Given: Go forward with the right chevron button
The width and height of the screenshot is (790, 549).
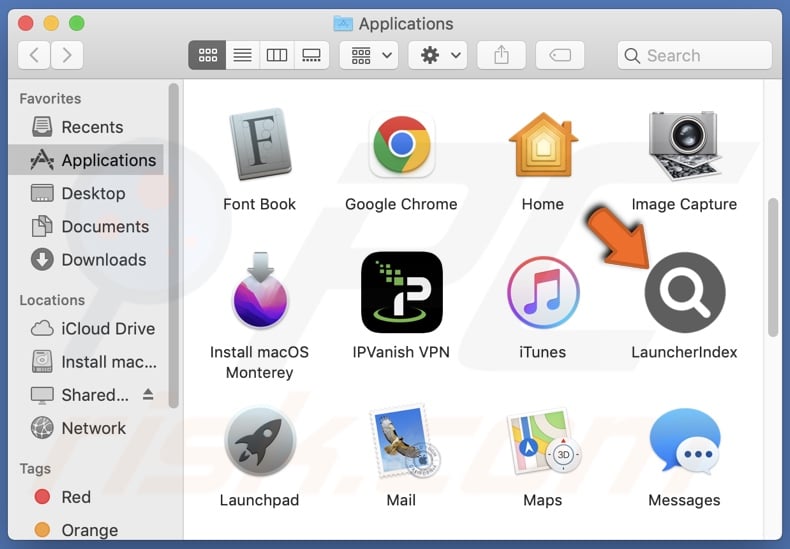Looking at the screenshot, I should click(x=67, y=55).
